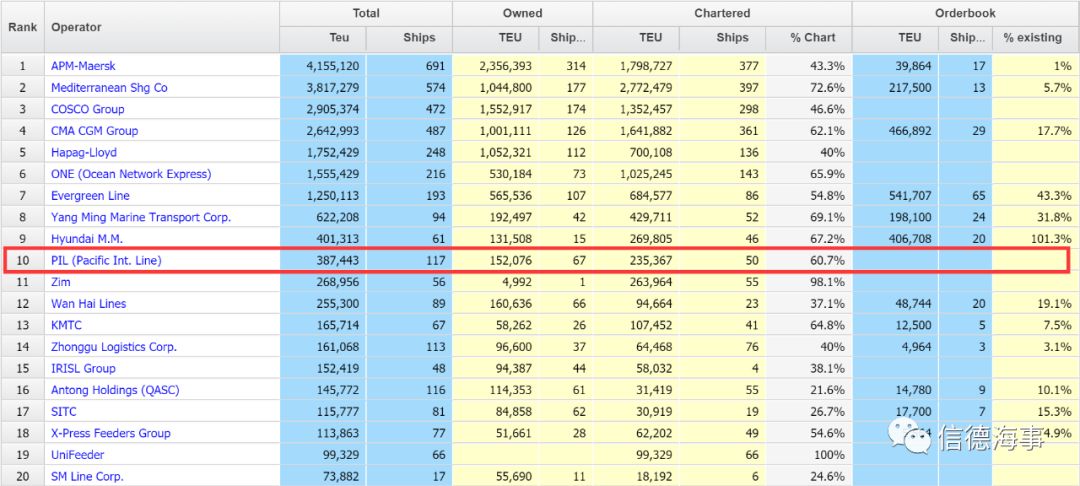Viewport: 1080px width, 486px height.
Task: Sort by % Chart column header
Action: (809, 38)
